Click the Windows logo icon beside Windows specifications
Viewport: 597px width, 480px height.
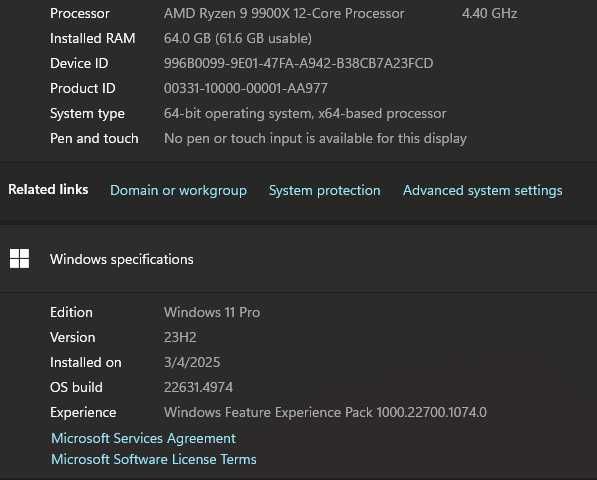pyautogui.click(x=19, y=259)
